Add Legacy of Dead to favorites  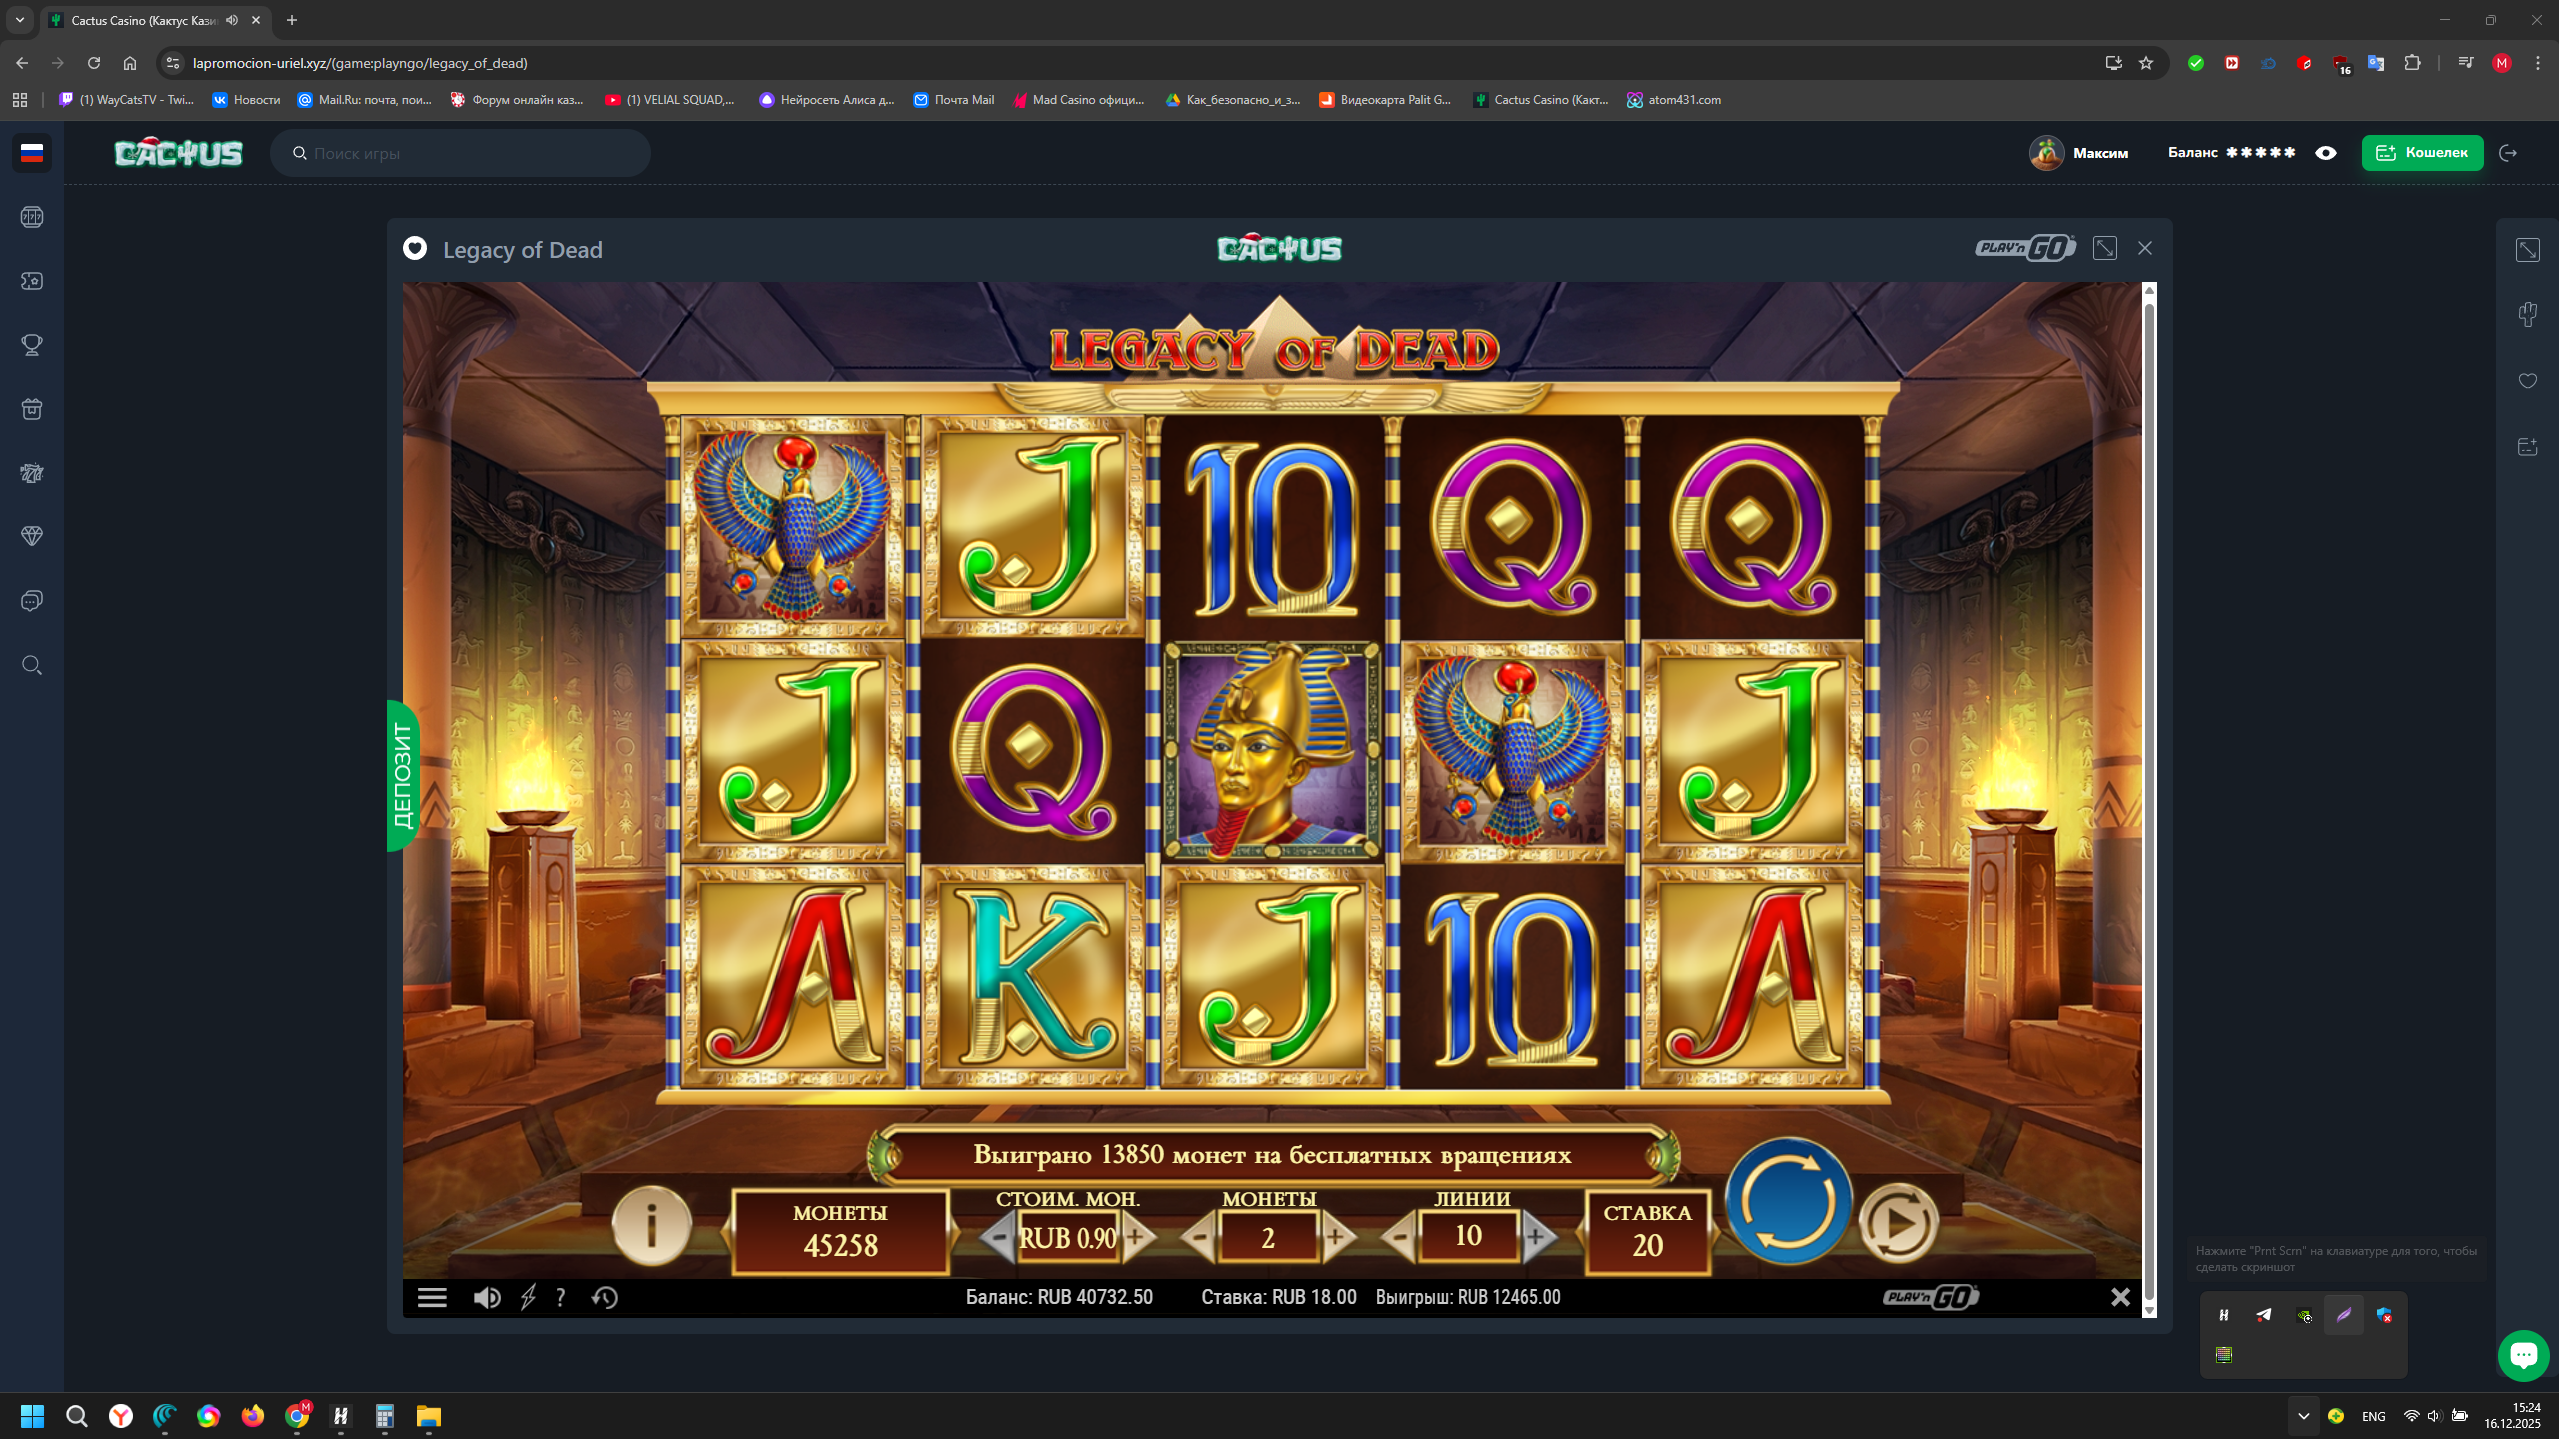(x=415, y=249)
